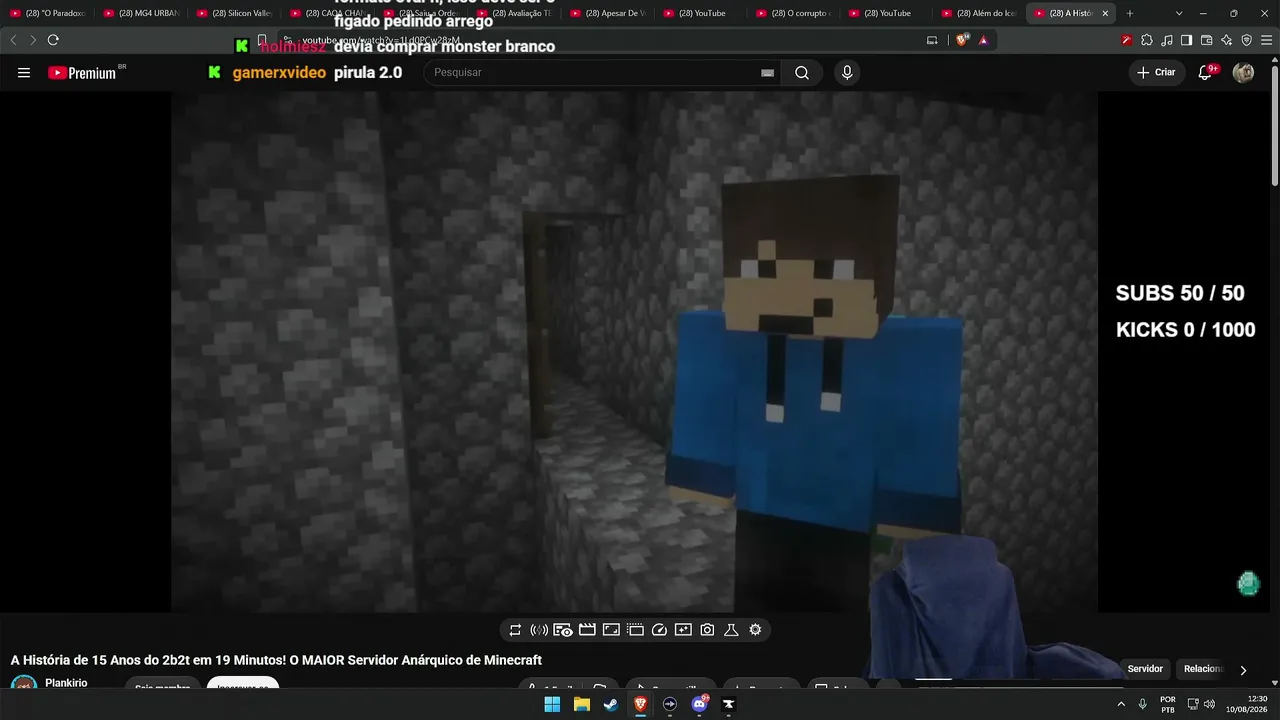Take a screenshot with the camera icon
Screen dimensions: 1280x720
pyautogui.click(x=707, y=630)
